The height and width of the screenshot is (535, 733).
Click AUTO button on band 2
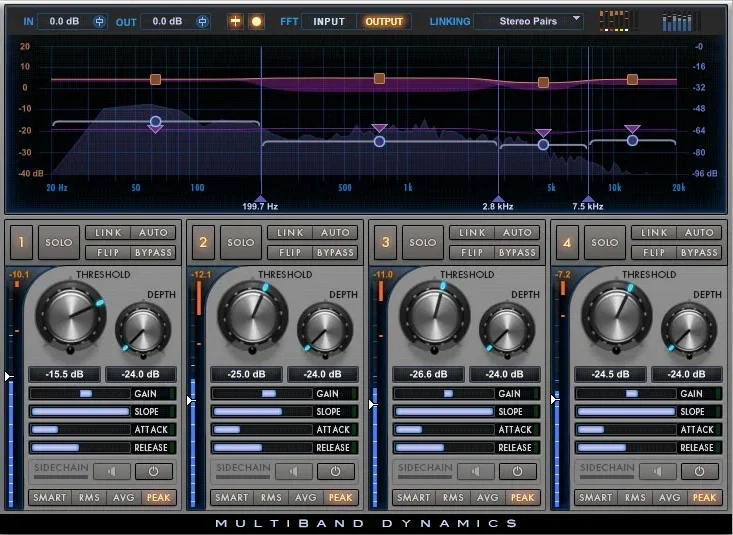(335, 232)
